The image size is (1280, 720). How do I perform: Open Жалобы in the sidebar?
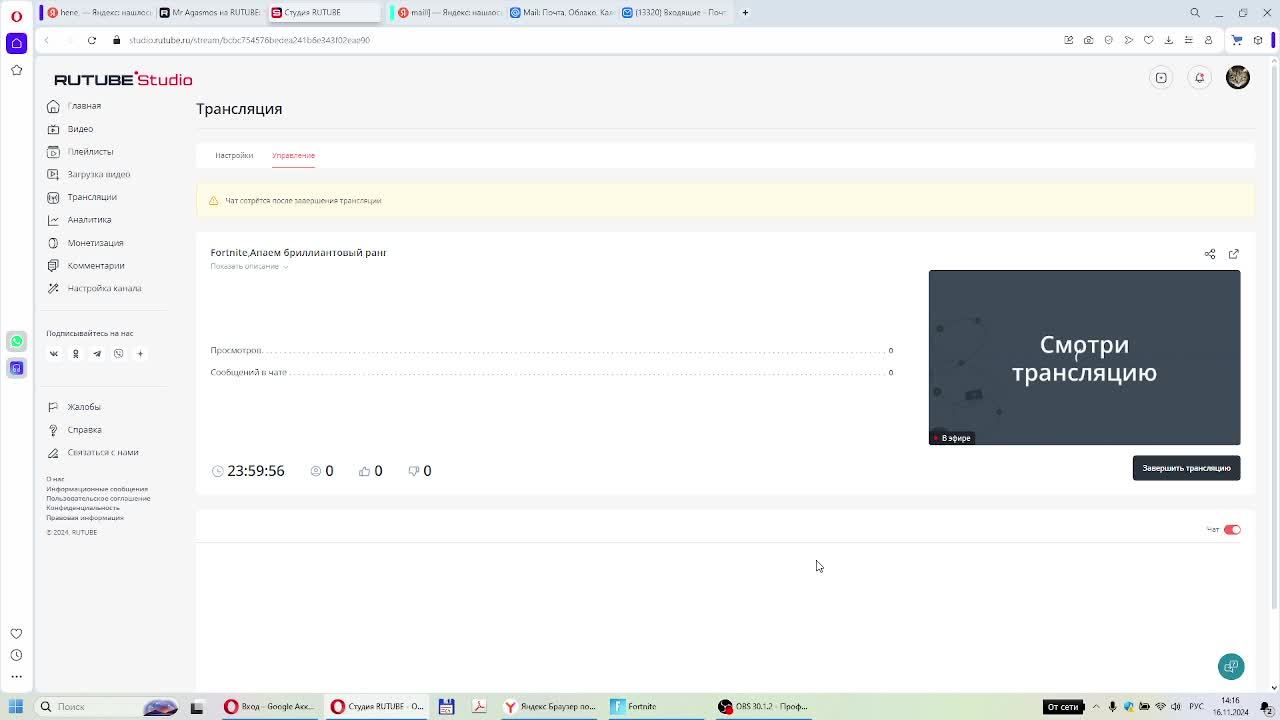[84, 407]
